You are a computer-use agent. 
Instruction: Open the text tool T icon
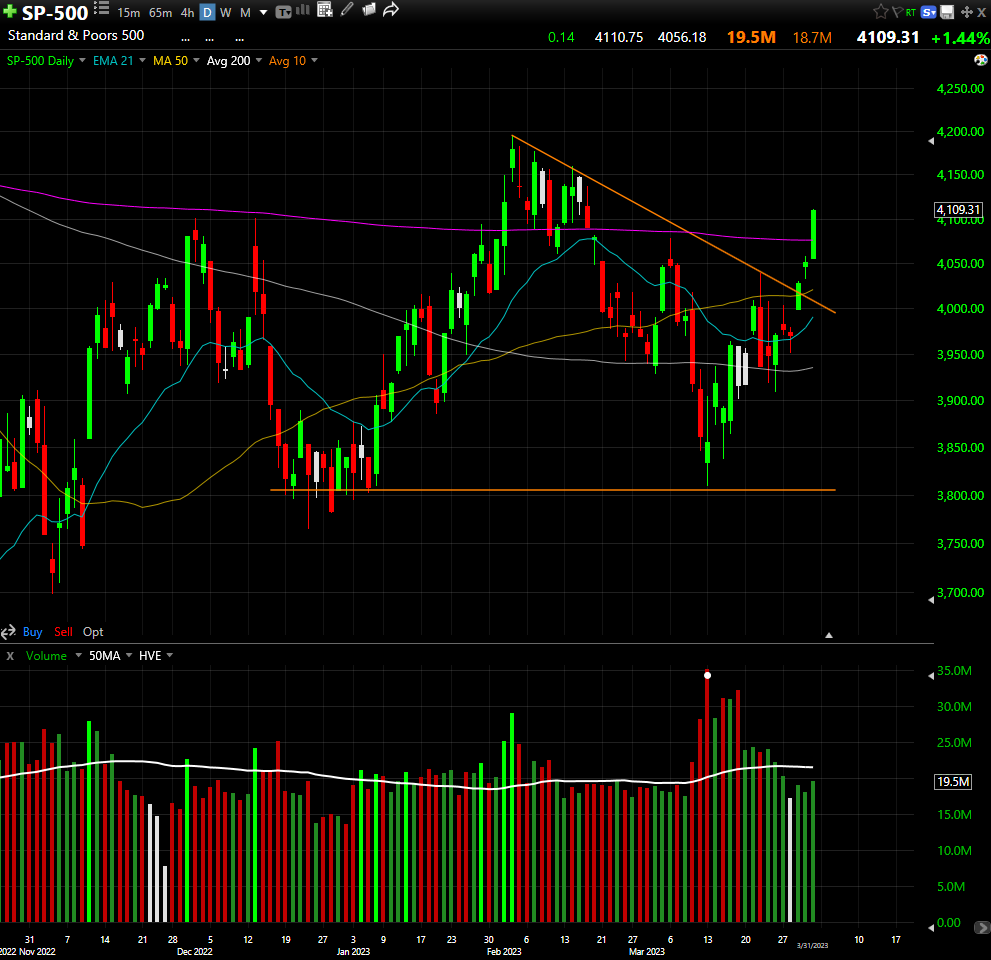click(x=284, y=12)
